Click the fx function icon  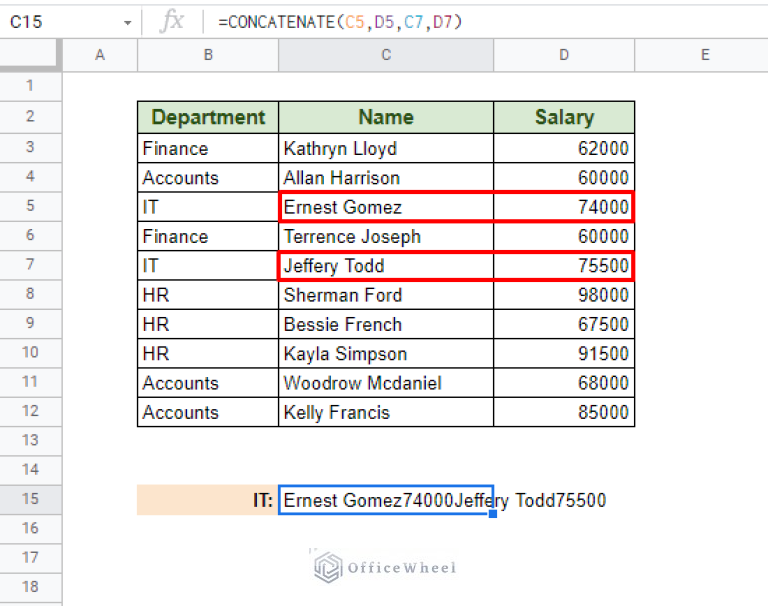click(x=172, y=22)
